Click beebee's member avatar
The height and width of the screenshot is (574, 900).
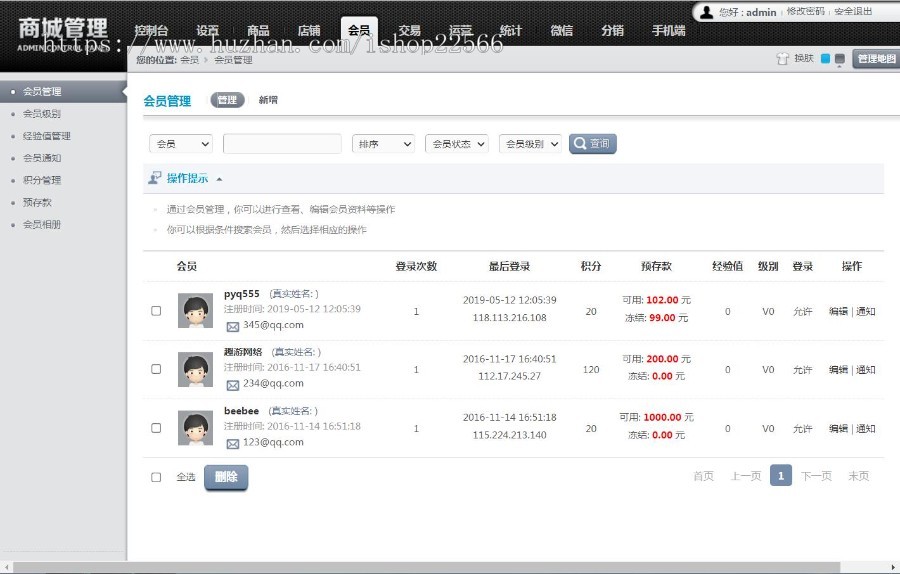[195, 428]
